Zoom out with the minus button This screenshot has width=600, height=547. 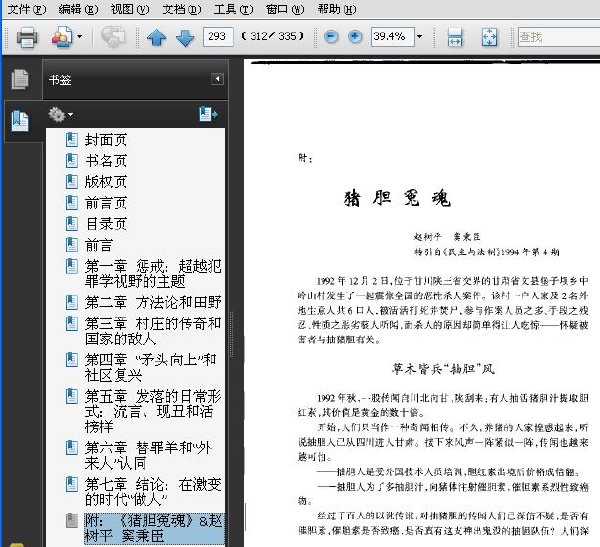[331, 37]
